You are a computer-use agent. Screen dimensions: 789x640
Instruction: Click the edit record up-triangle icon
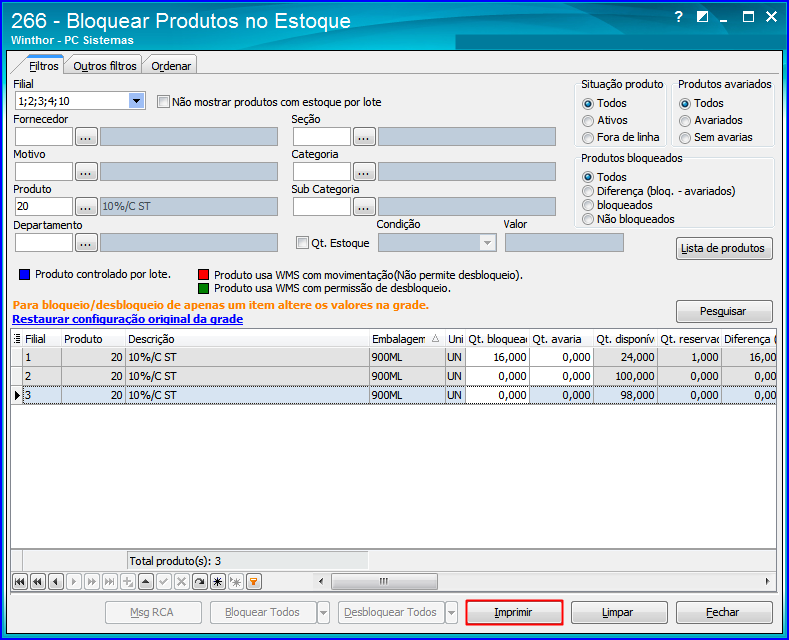point(146,582)
